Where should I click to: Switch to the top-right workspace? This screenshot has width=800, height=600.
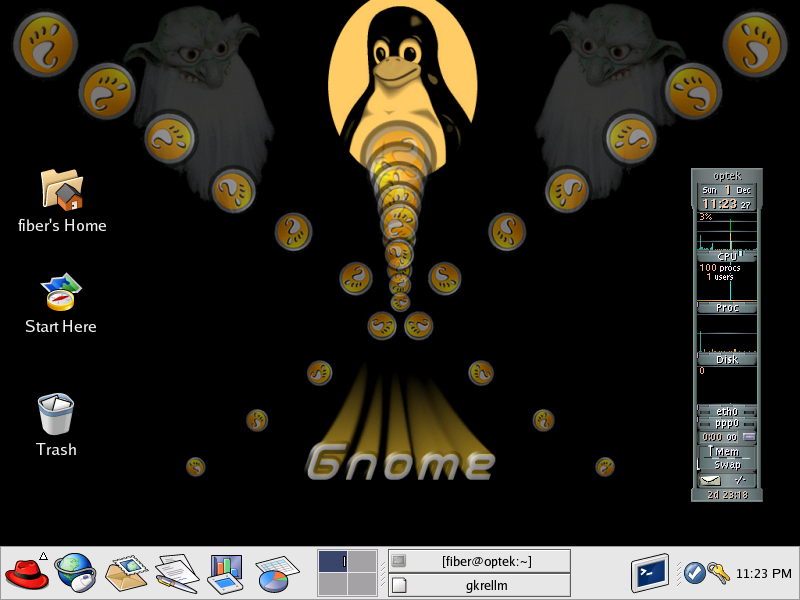(362, 561)
